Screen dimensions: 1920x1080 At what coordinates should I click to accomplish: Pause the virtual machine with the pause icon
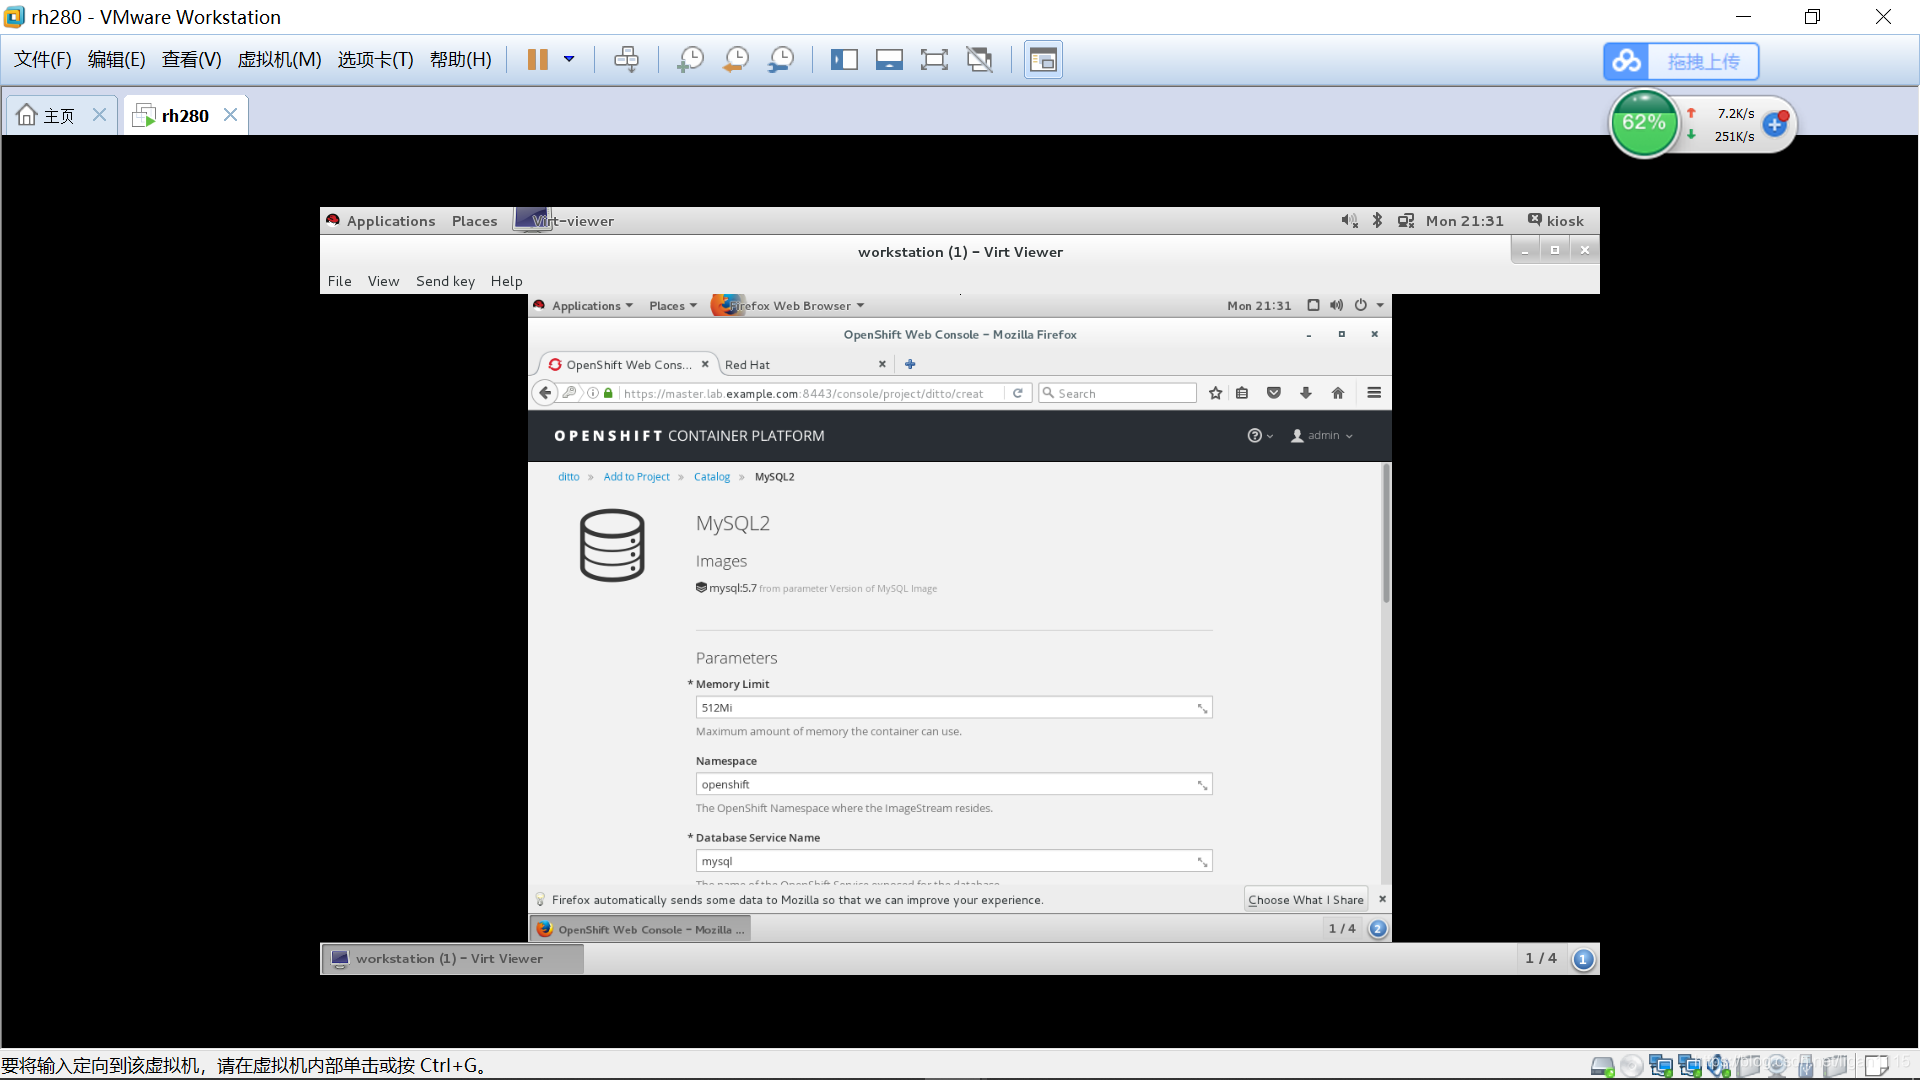pyautogui.click(x=537, y=60)
